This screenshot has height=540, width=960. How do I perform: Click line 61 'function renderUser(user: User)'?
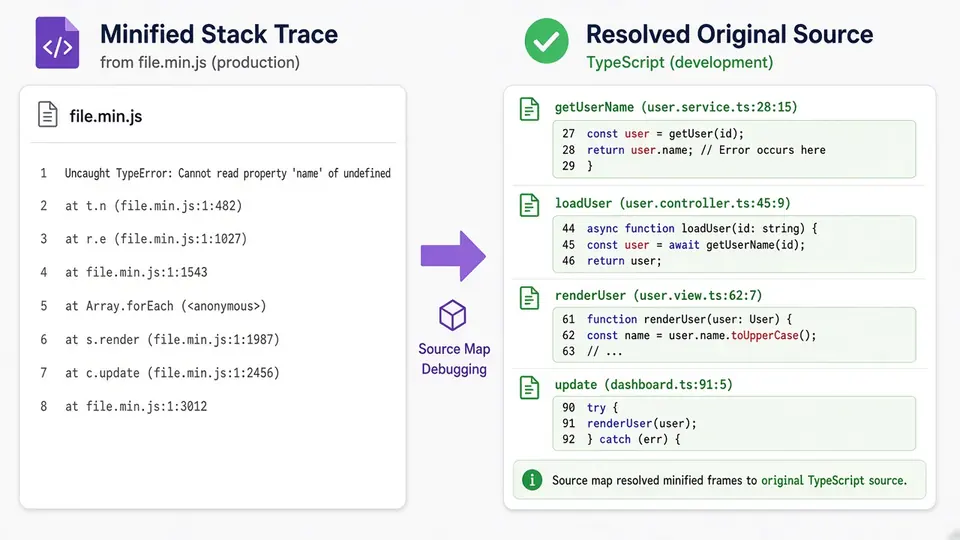[689, 319]
